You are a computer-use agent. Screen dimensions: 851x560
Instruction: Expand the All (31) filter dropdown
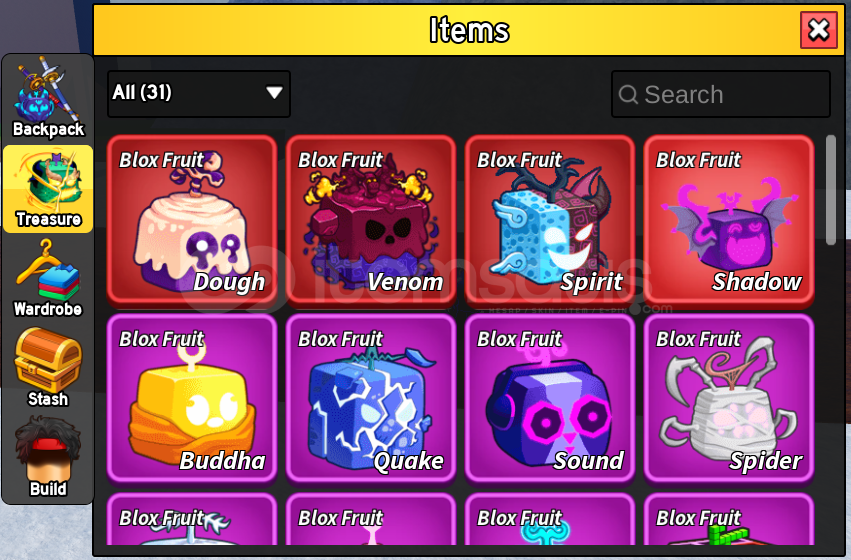coord(199,93)
